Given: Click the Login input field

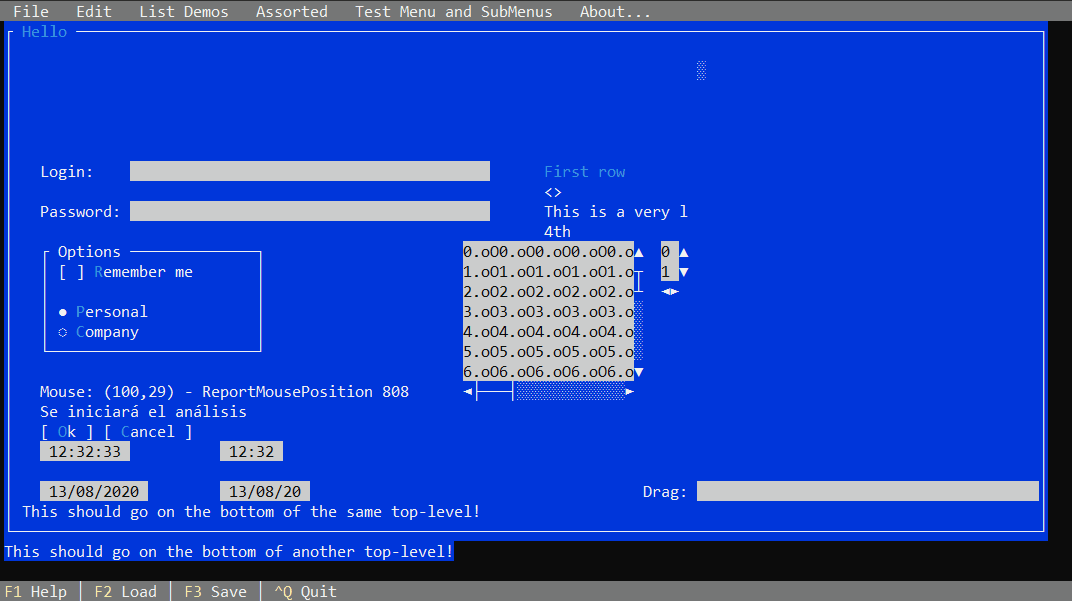Looking at the screenshot, I should pyautogui.click(x=310, y=171).
